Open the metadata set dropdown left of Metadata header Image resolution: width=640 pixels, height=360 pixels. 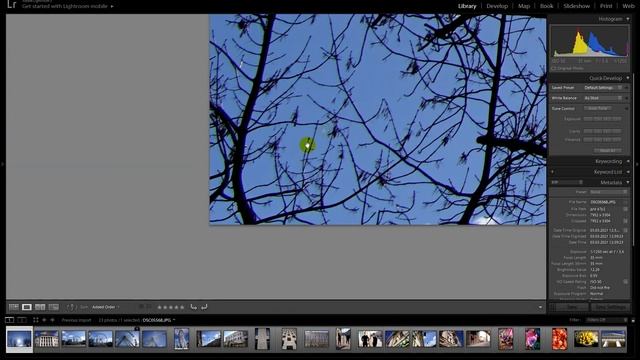point(567,182)
